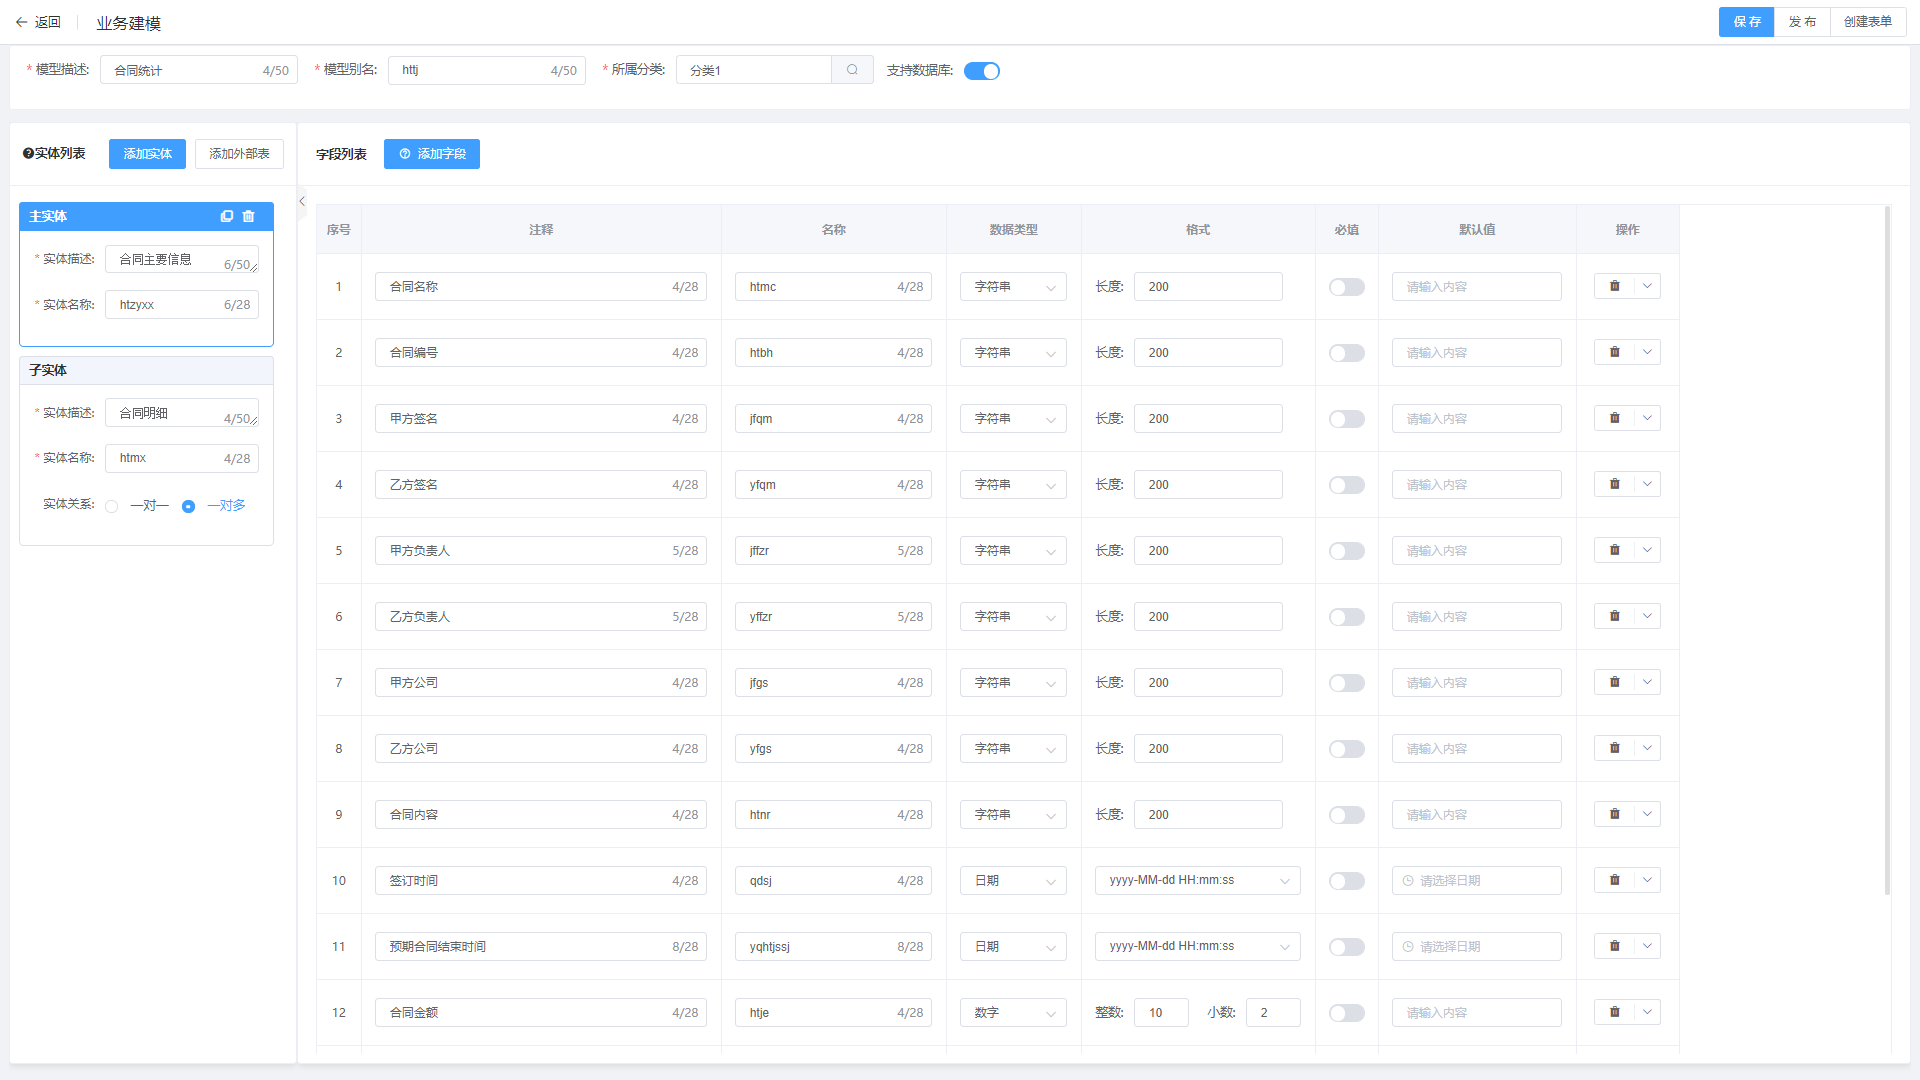1920x1080 pixels.
Task: Delete the 合同金额 field row
Action: [x=1614, y=1012]
